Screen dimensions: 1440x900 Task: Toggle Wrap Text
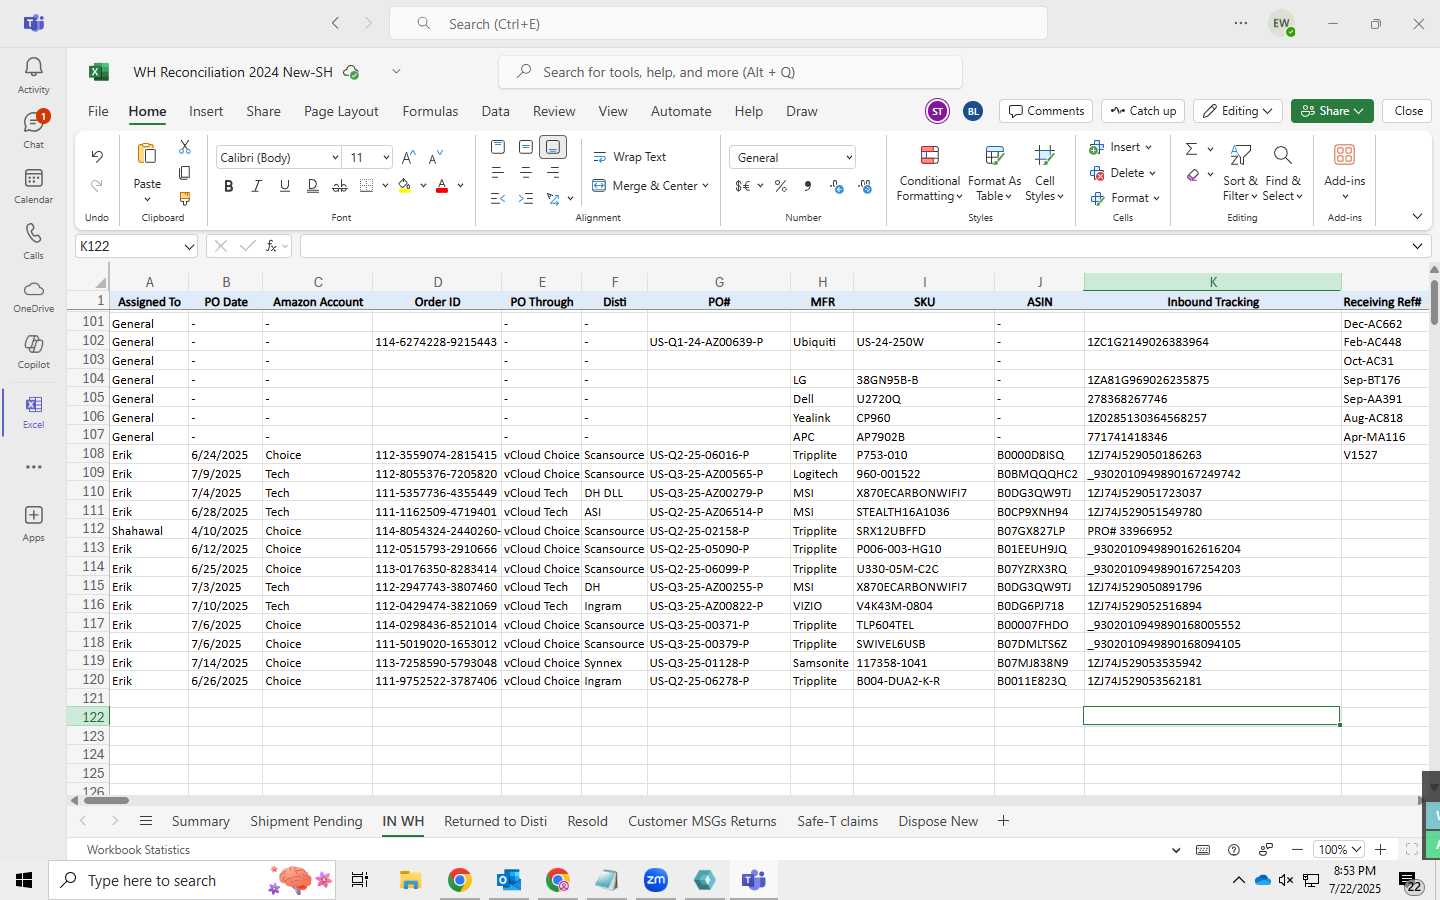click(x=629, y=157)
